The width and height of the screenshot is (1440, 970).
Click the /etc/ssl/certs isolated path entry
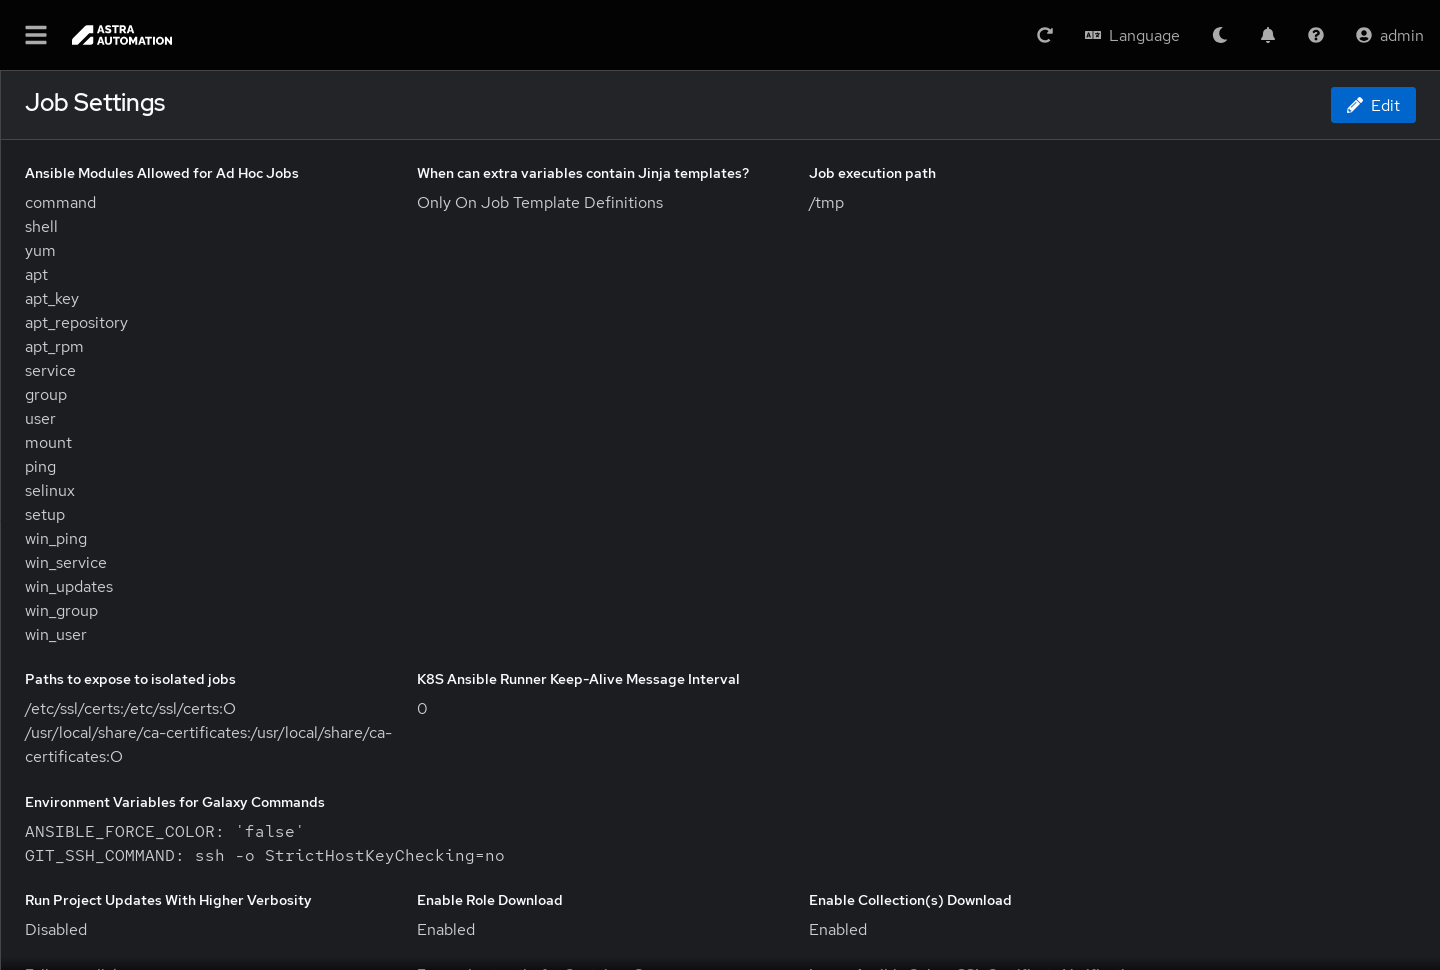pyautogui.click(x=130, y=709)
